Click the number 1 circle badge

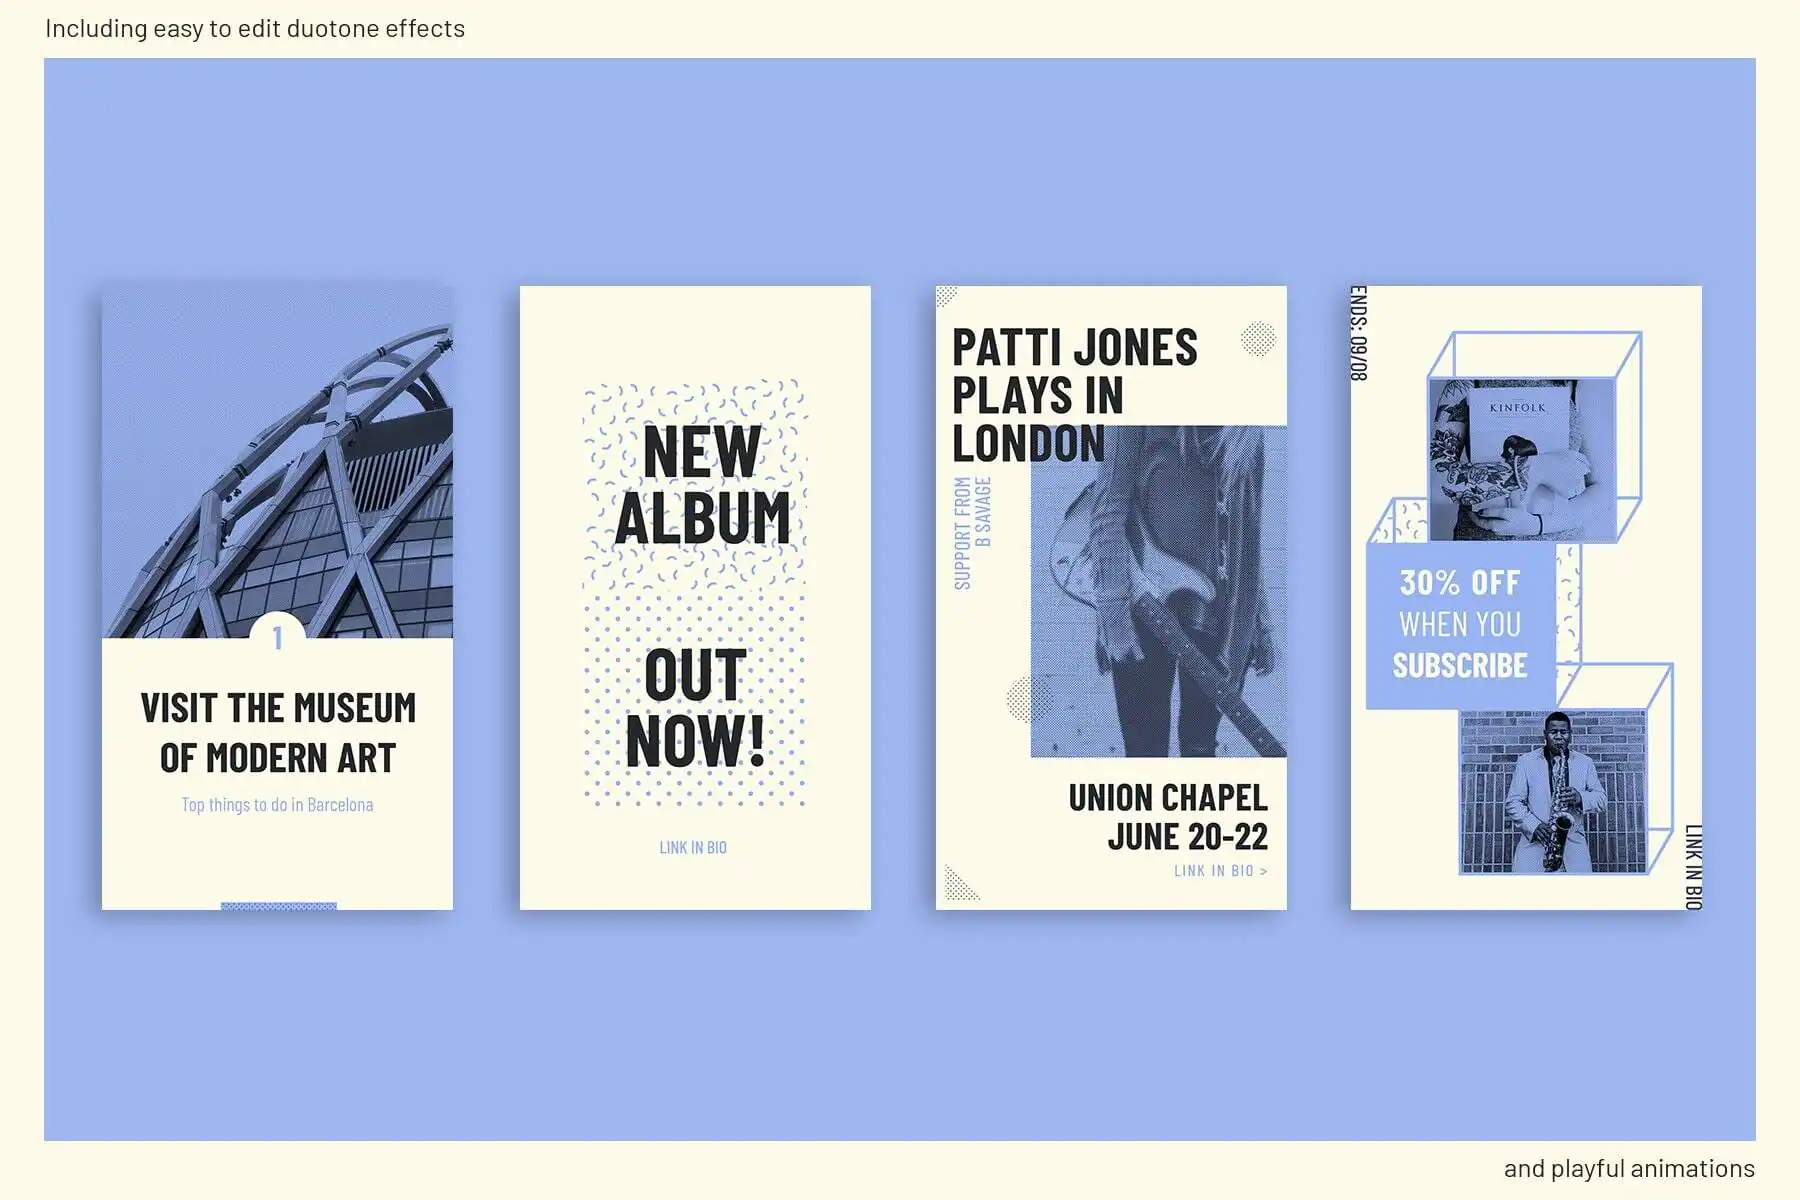pos(277,638)
